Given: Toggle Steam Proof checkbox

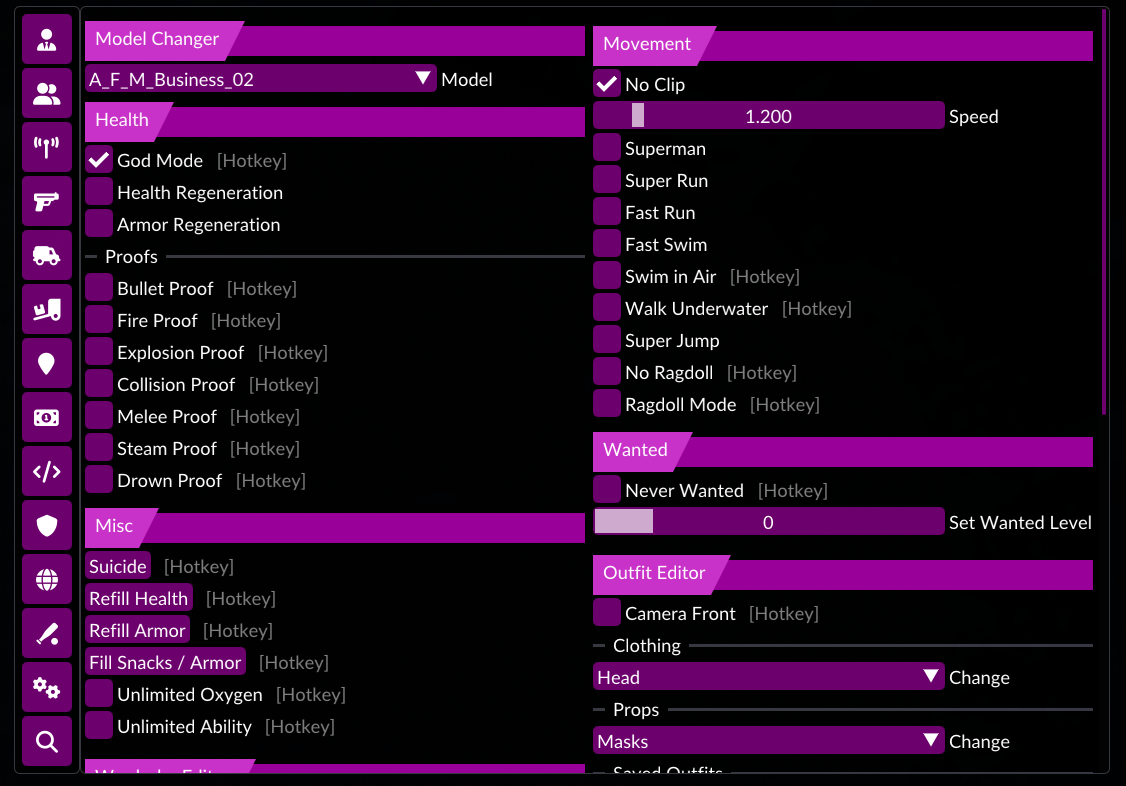Looking at the screenshot, I should point(99,449).
